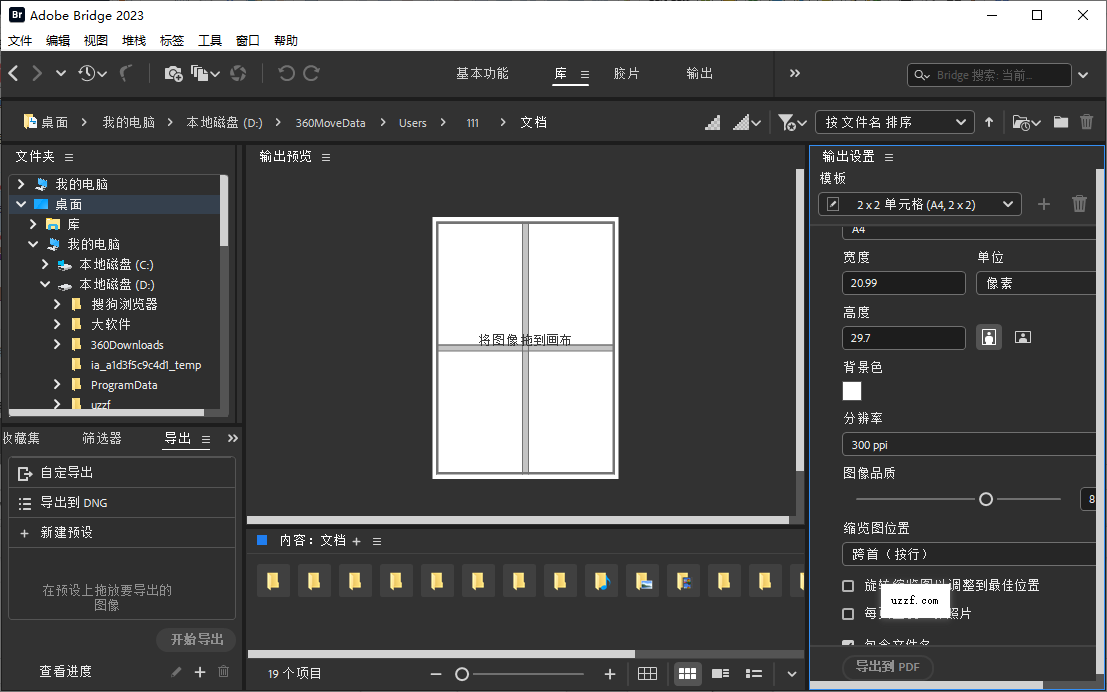Toggle grid lock thumbnail view icon
Image resolution: width=1107 pixels, height=692 pixels.
tap(647, 674)
